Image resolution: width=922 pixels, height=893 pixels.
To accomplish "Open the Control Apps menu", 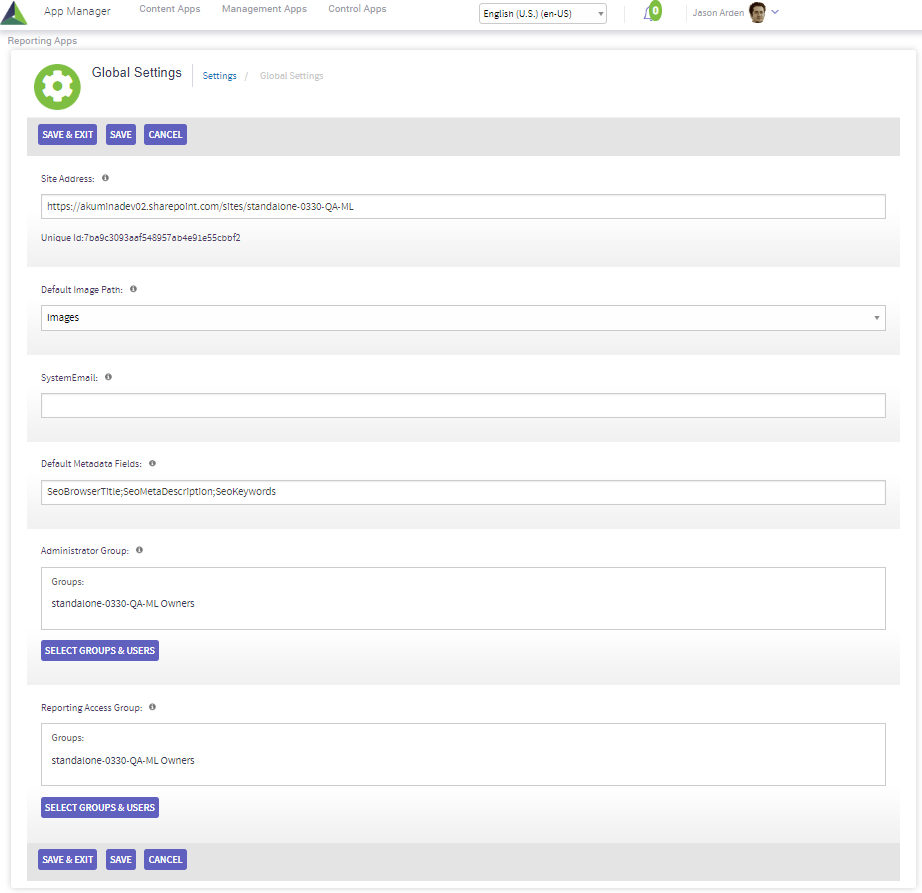I will click(357, 9).
